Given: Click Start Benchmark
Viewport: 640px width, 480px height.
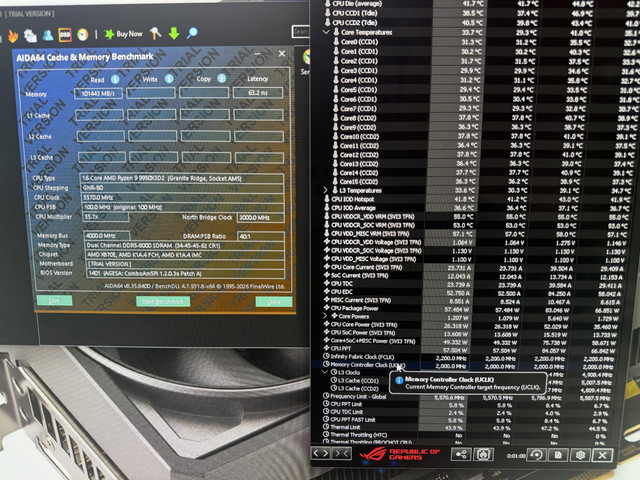Looking at the screenshot, I should (x=163, y=302).
